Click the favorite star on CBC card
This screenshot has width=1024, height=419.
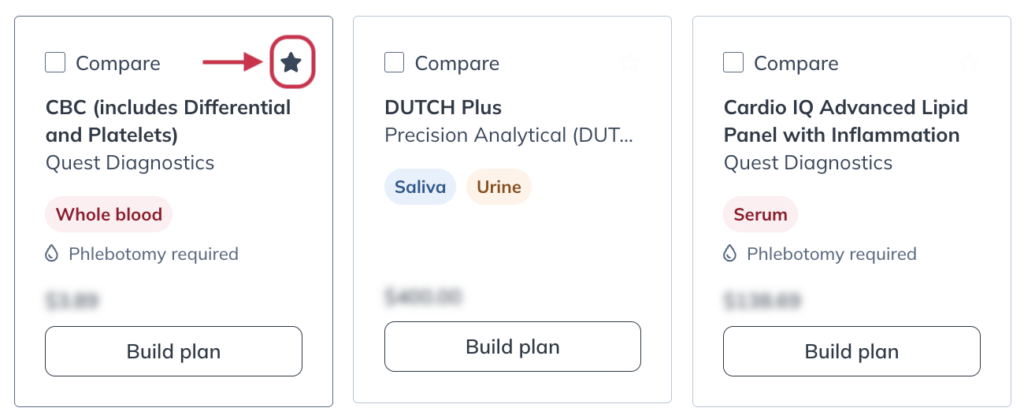[x=291, y=63]
